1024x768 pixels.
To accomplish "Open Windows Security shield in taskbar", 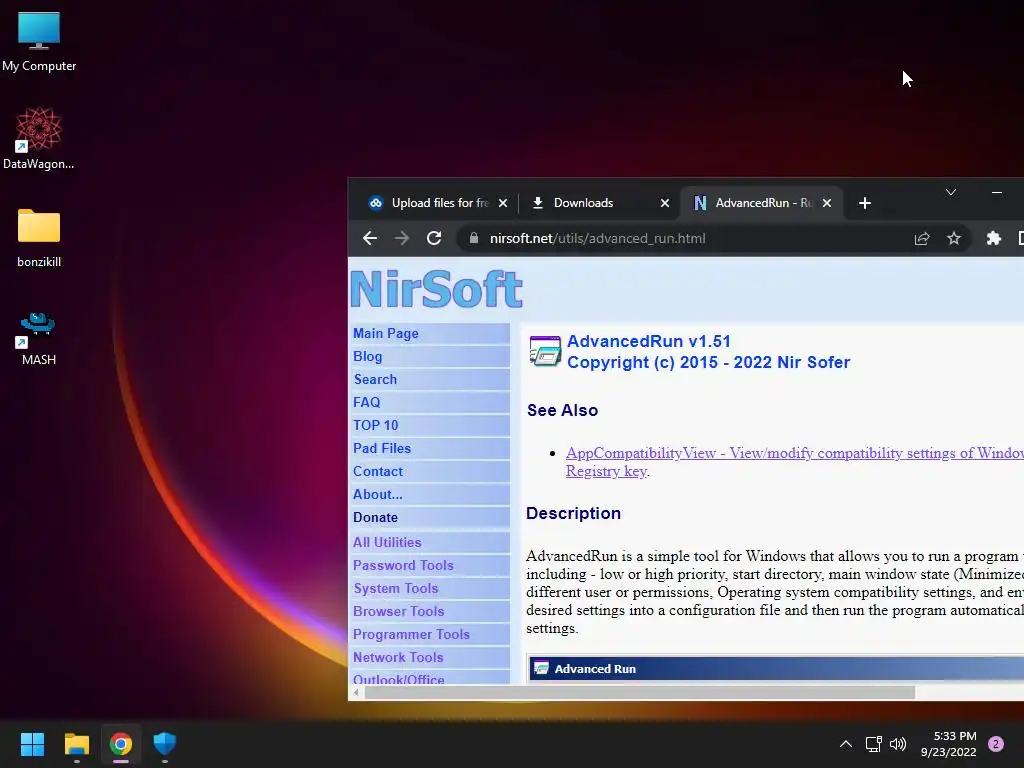I will 165,744.
